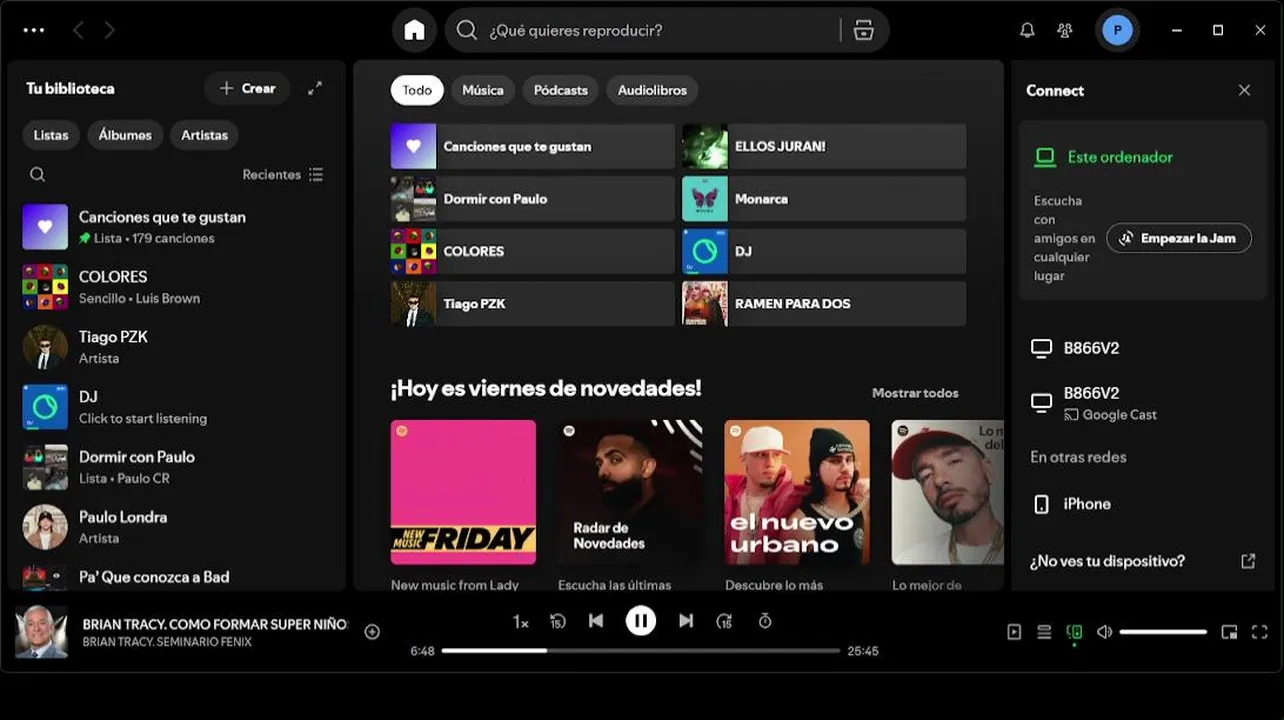The image size is (1284, 720).
Task: Pause the playback
Action: (x=641, y=621)
